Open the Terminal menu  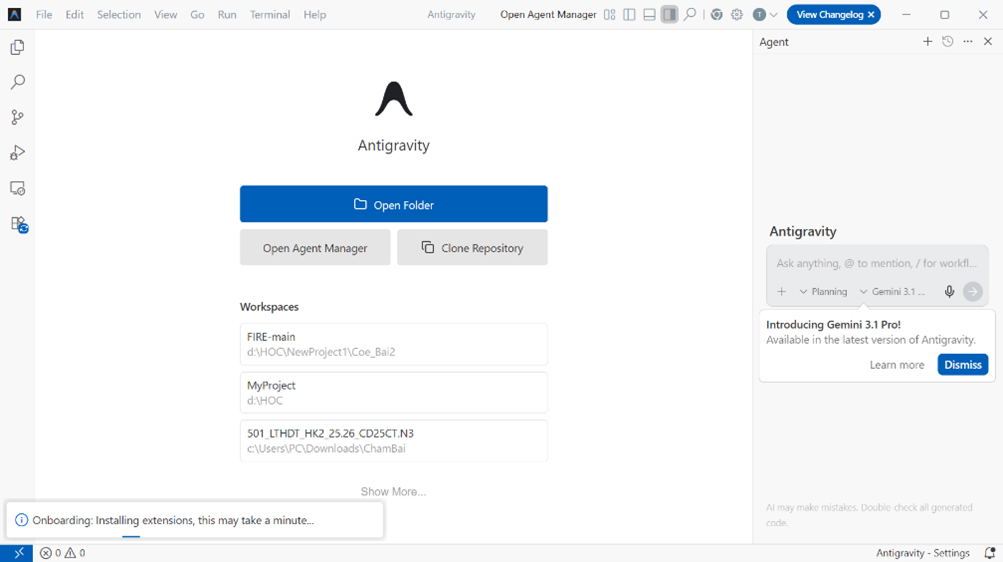[270, 15]
